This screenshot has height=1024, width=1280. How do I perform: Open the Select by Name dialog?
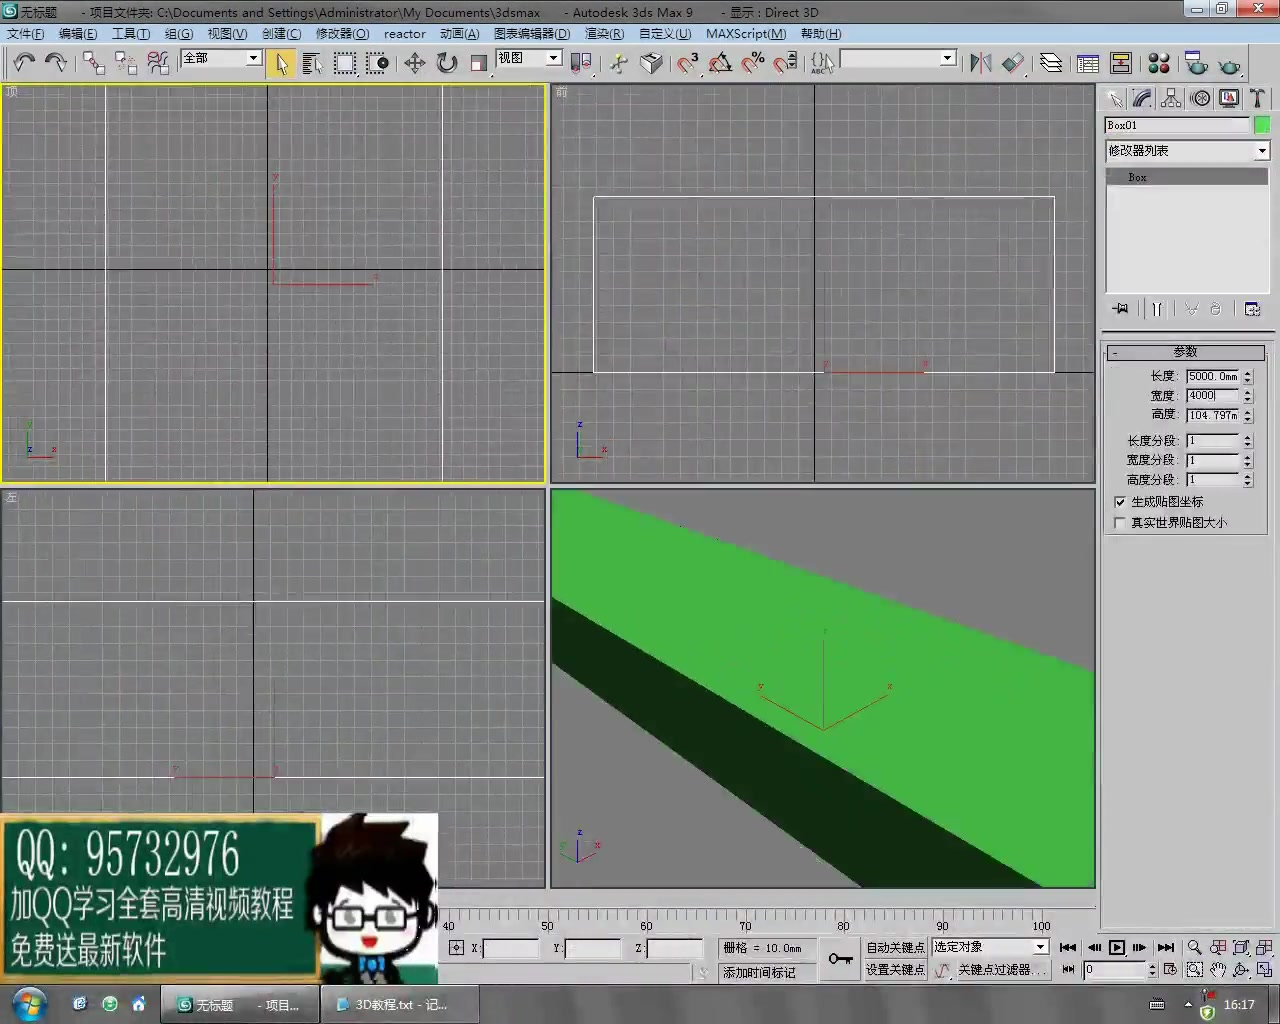point(312,63)
